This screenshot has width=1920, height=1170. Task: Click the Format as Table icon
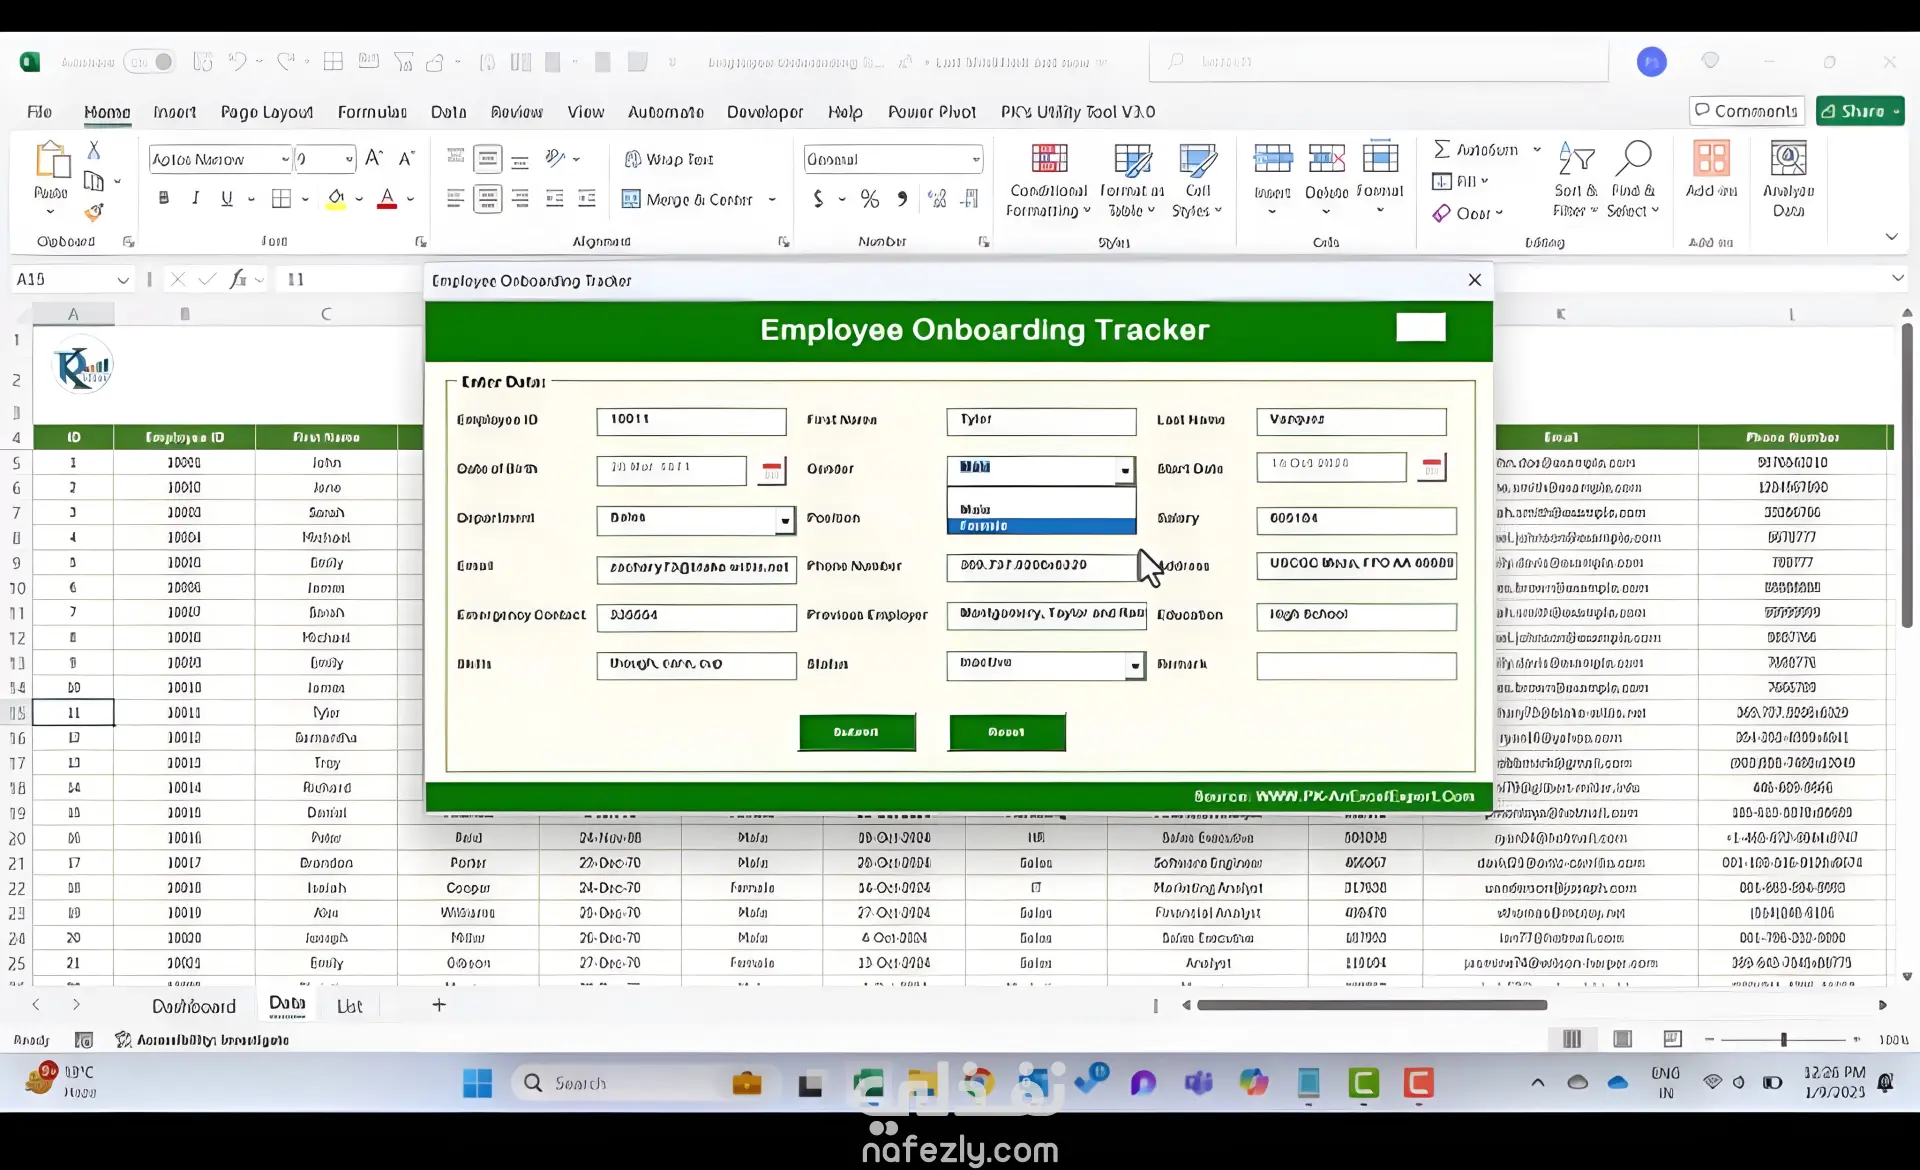(1132, 160)
